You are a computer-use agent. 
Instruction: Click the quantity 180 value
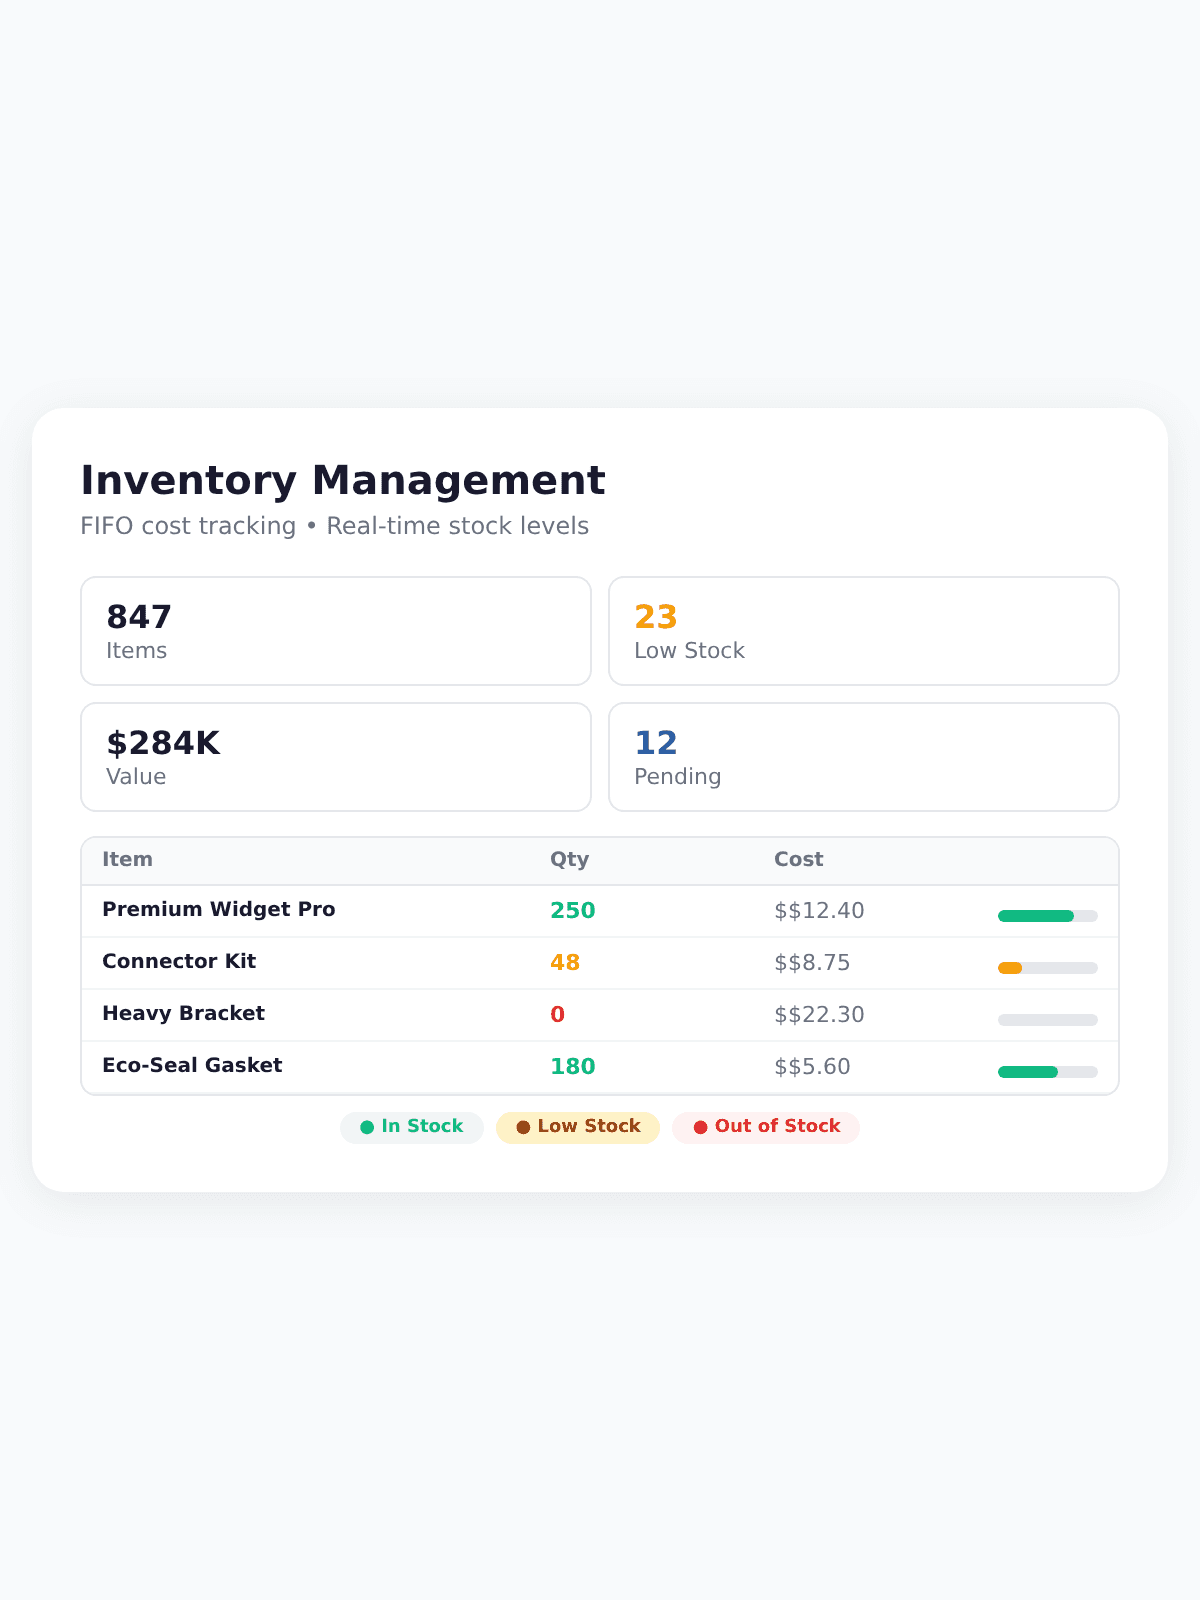click(x=573, y=1067)
